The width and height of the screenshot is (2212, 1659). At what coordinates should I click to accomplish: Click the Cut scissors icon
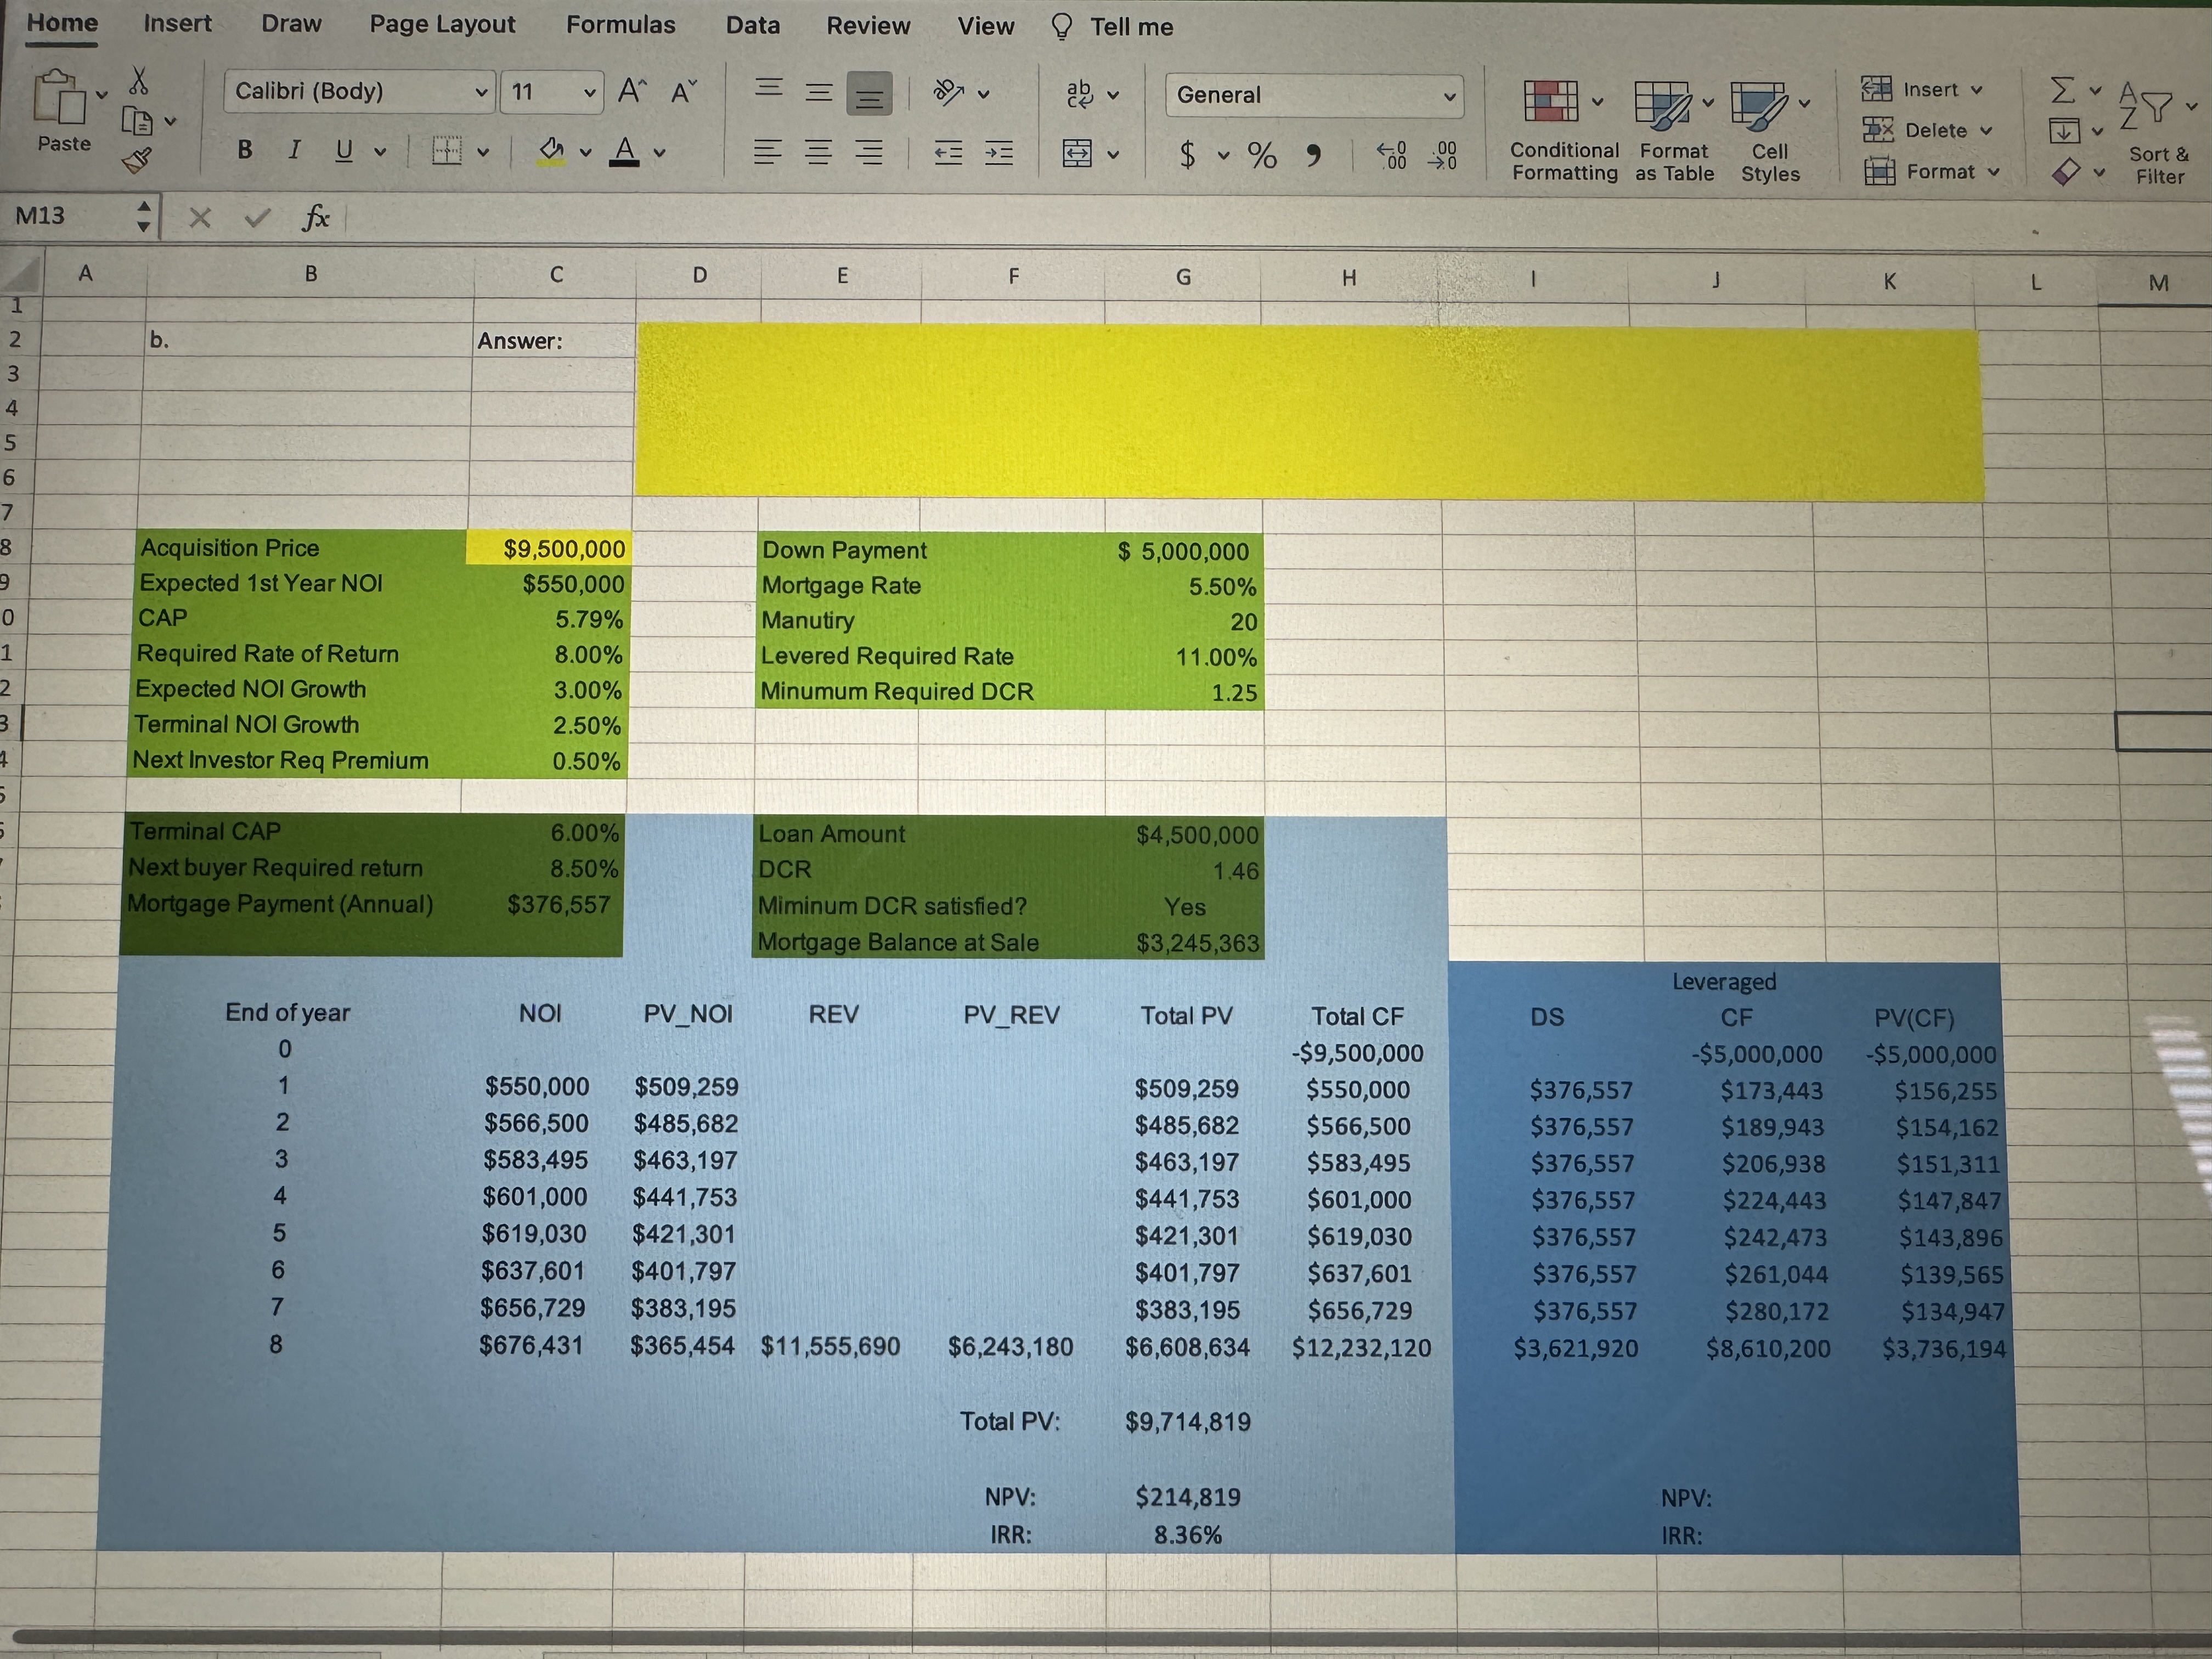click(x=139, y=81)
